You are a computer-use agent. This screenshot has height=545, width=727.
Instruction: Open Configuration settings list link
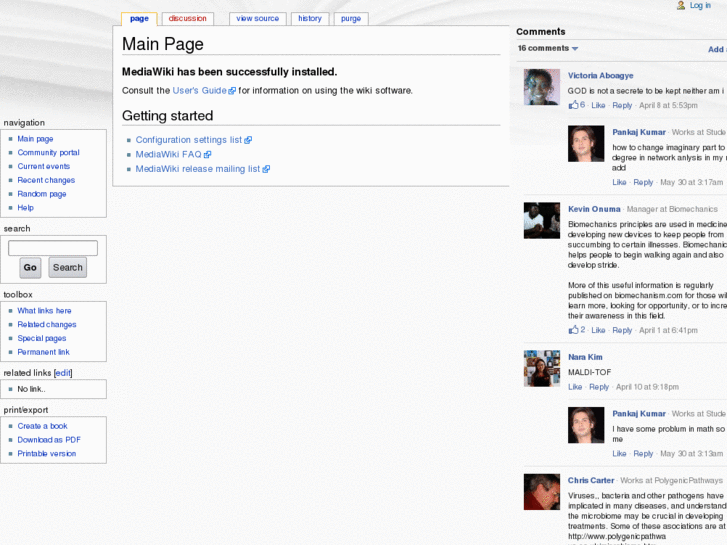click(x=189, y=140)
